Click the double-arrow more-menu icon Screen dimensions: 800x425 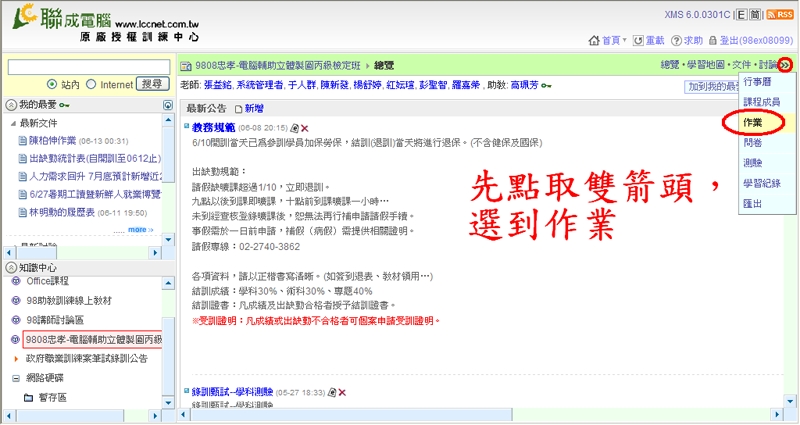click(x=787, y=65)
